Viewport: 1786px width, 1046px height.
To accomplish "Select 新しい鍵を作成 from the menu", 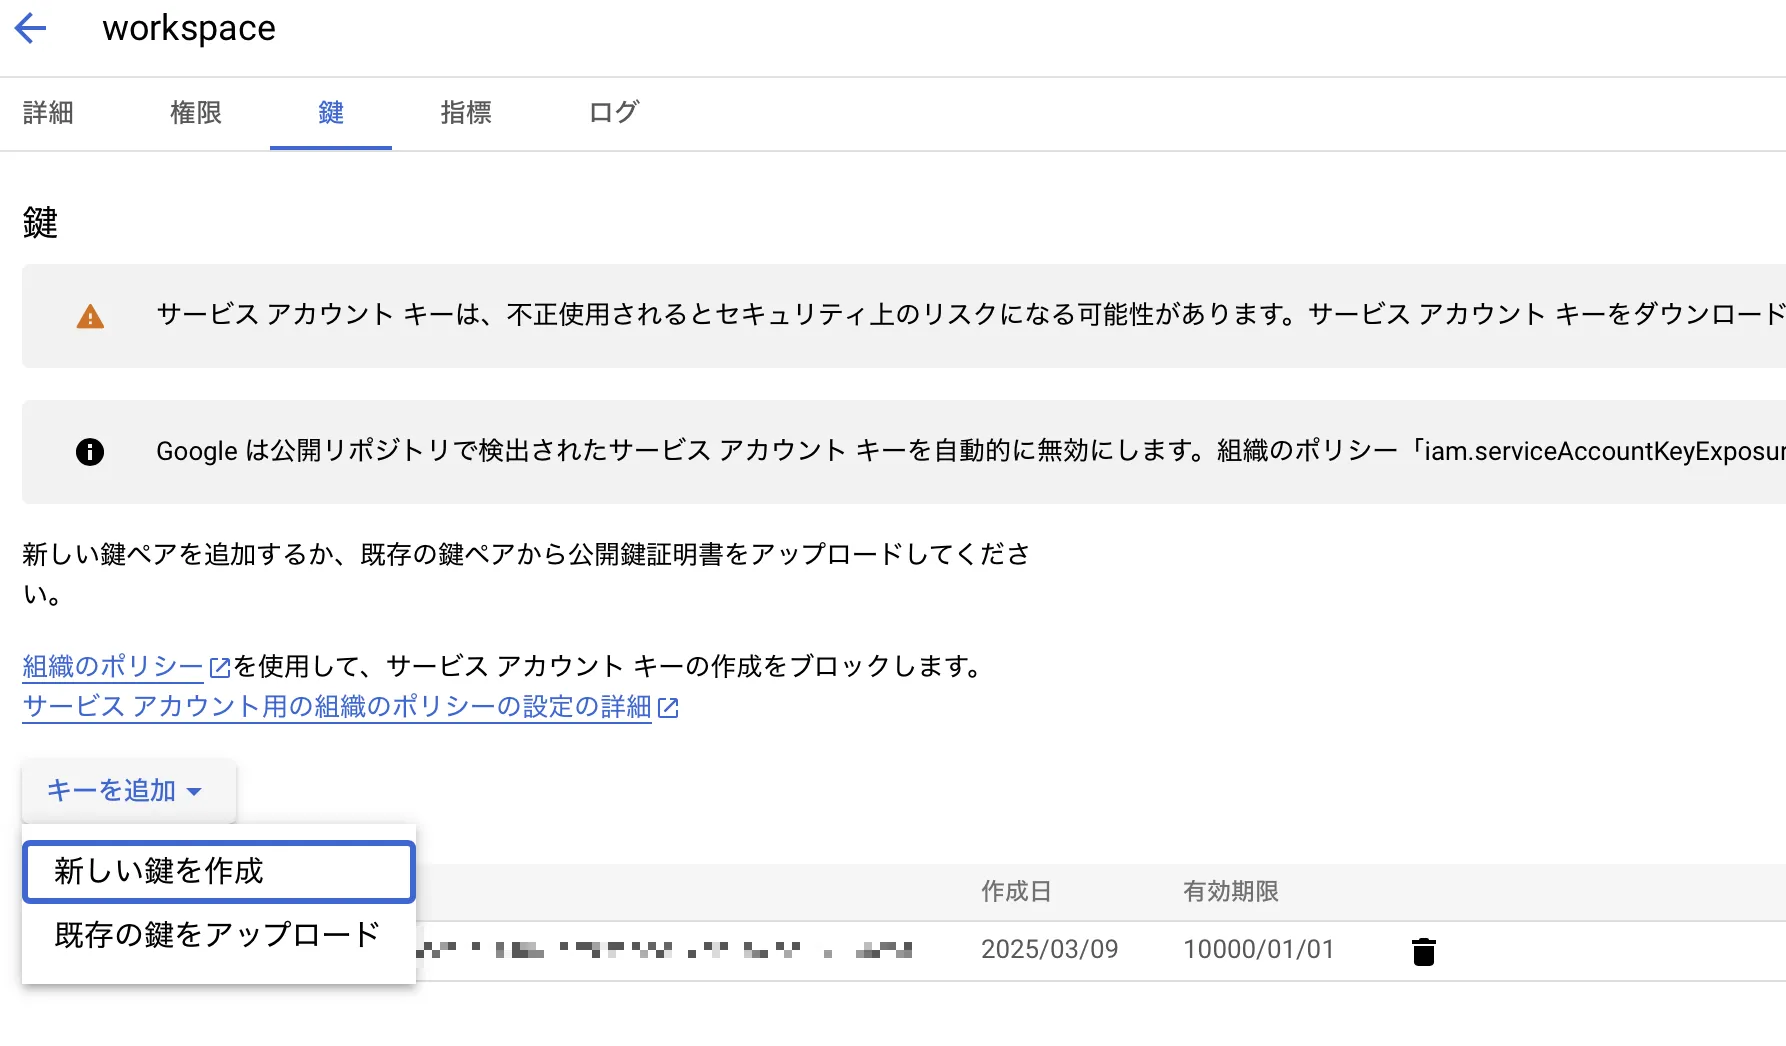I will (218, 871).
